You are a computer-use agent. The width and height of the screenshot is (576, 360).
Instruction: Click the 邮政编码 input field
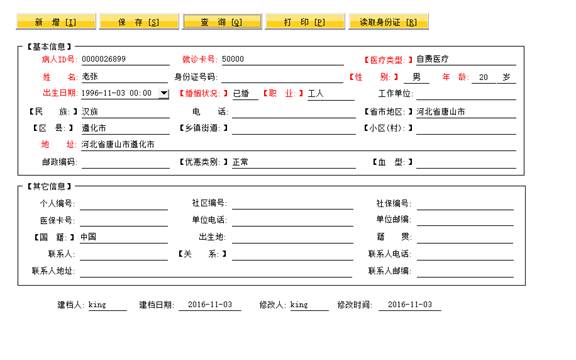(125, 162)
